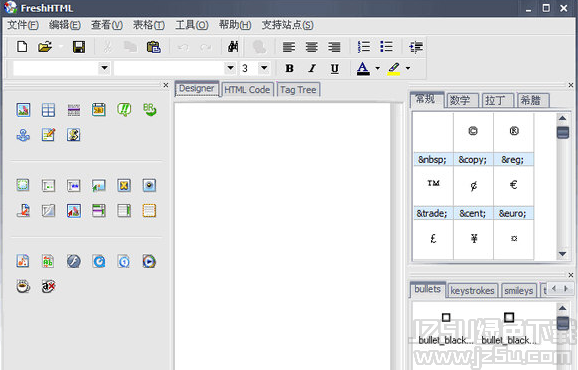Toggle italic formatting
Viewport: 578px width, 370px height.
[x=312, y=68]
